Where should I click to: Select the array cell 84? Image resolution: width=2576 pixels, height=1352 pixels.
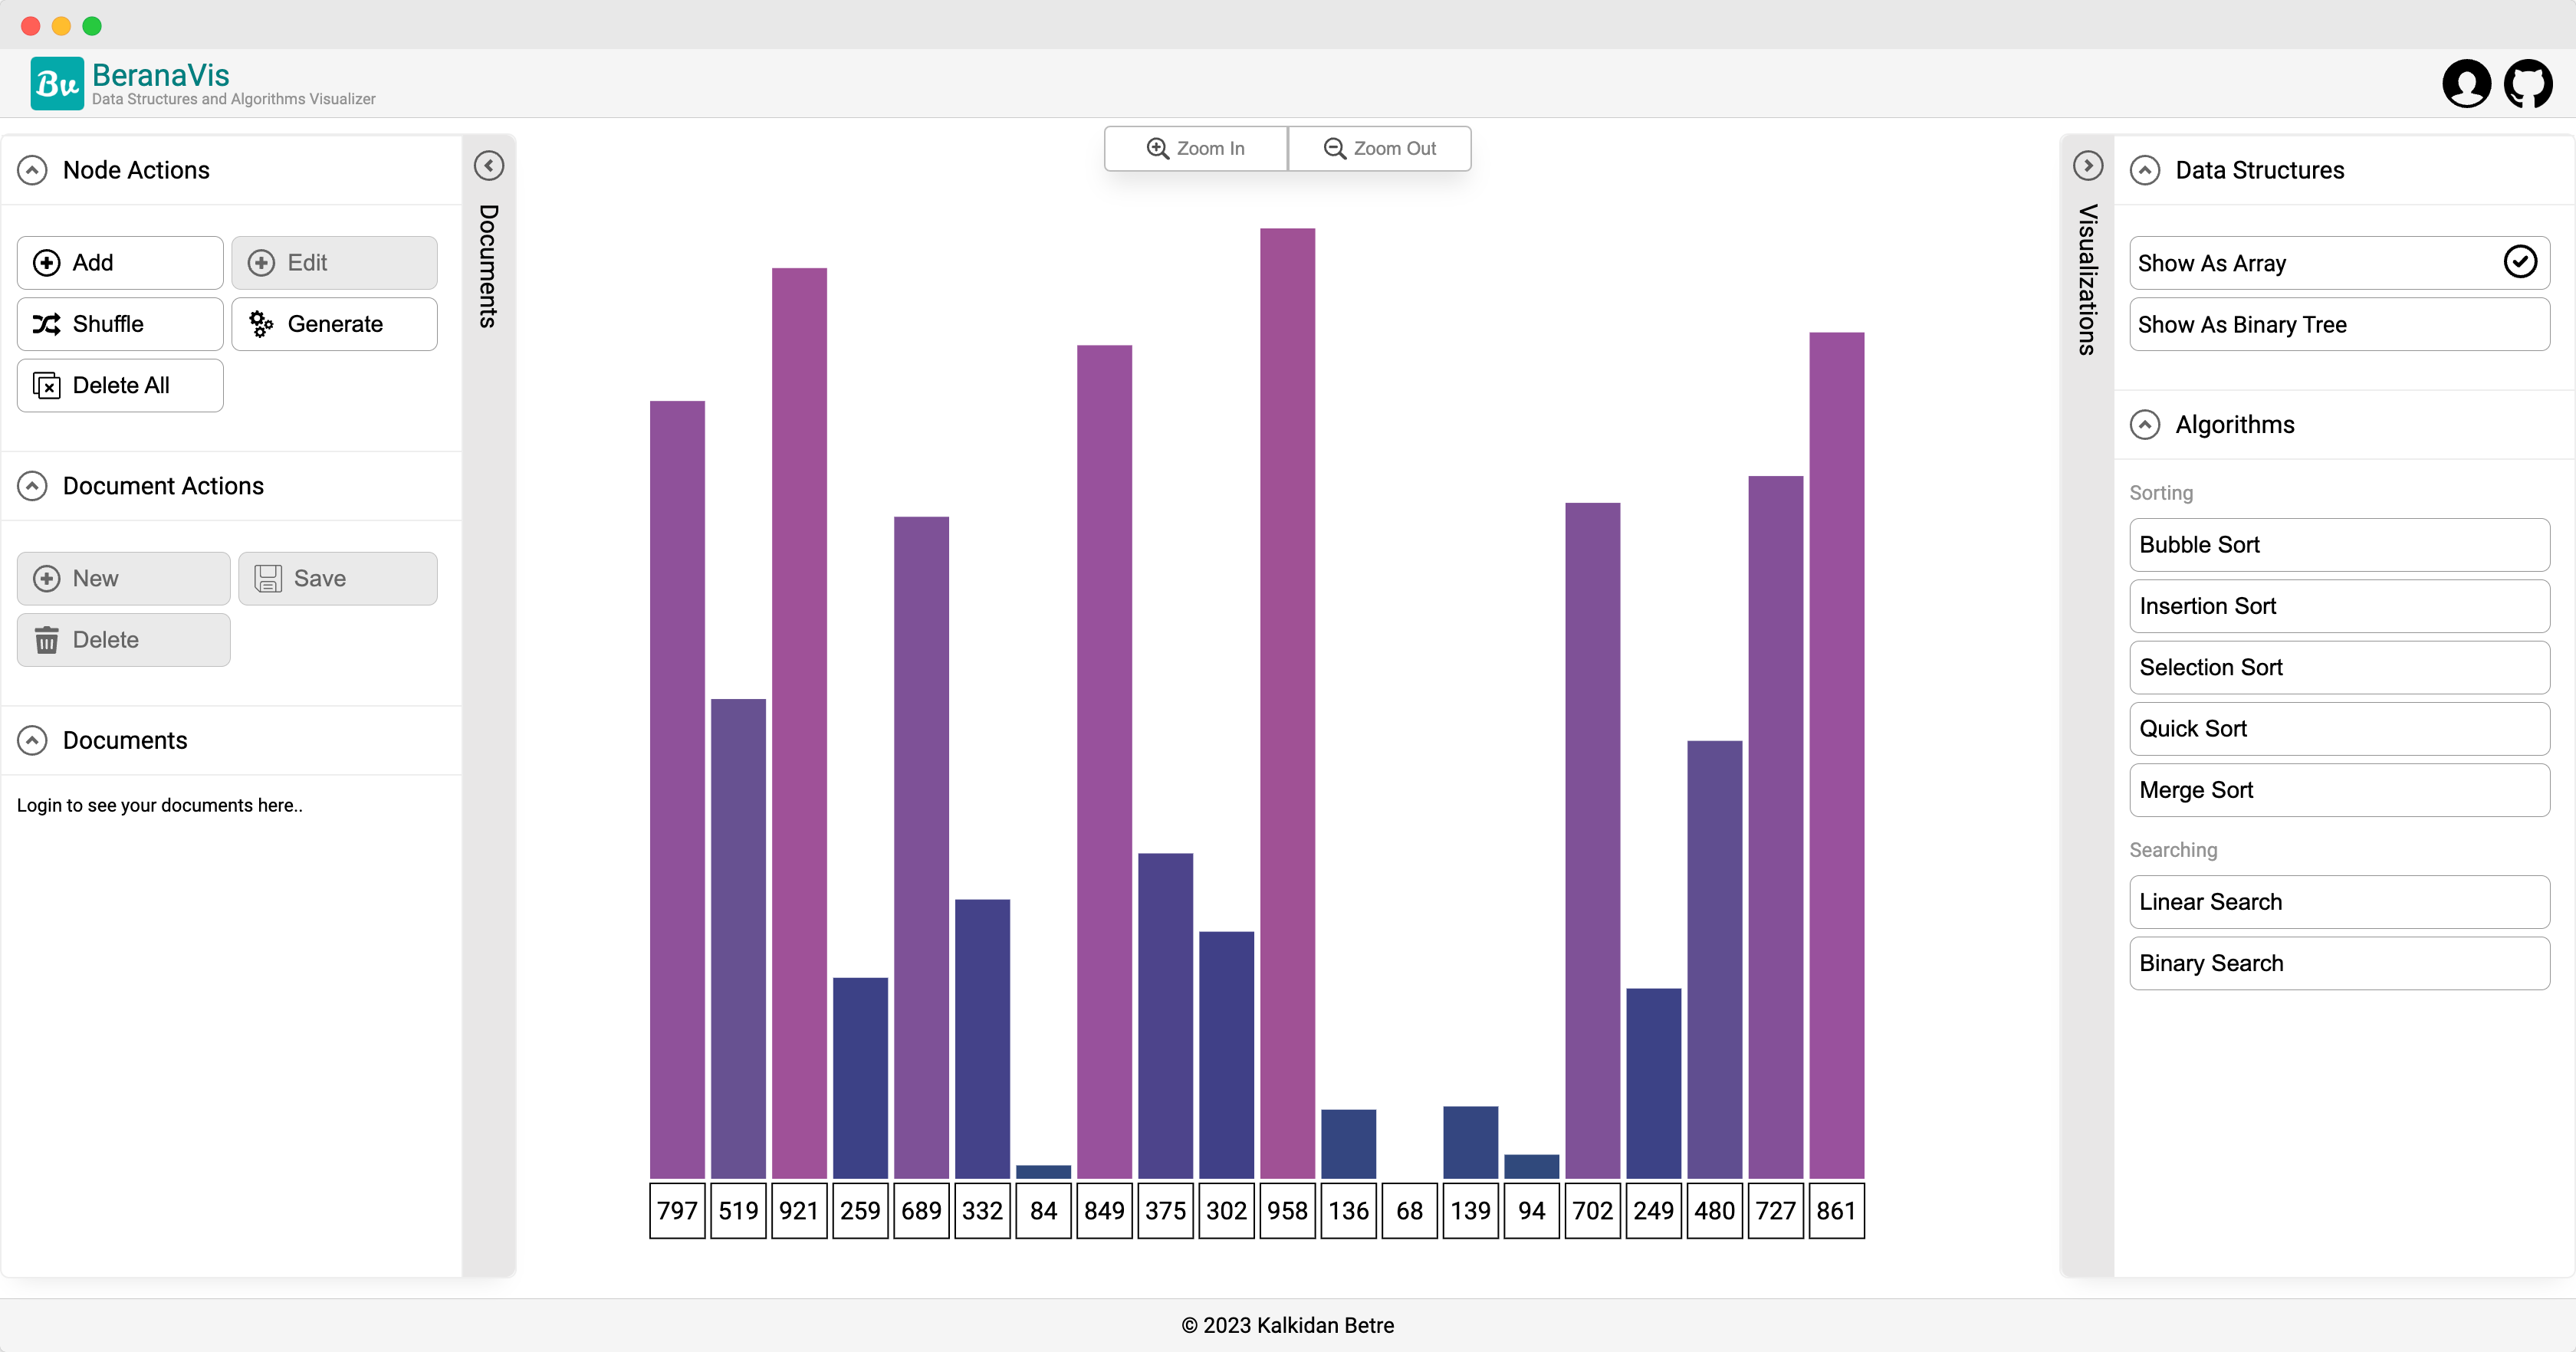[1043, 1211]
